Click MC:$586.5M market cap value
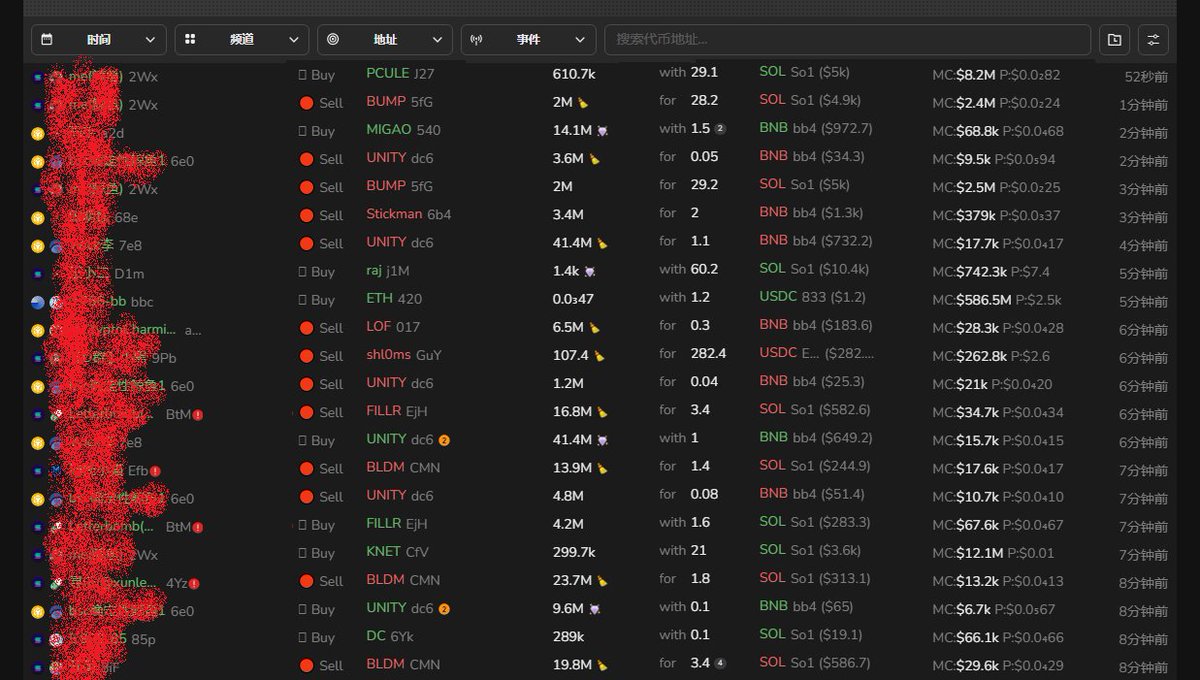This screenshot has height=680, width=1200. tap(971, 299)
